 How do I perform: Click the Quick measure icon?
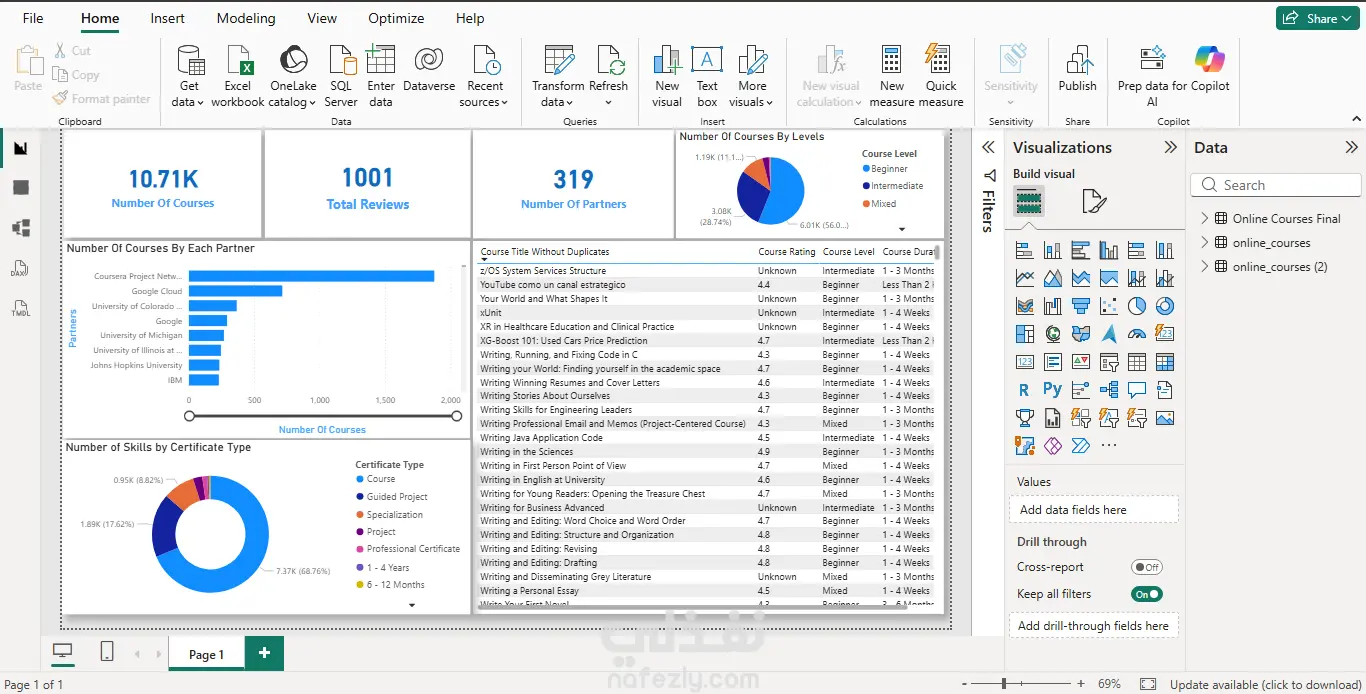coord(939,62)
